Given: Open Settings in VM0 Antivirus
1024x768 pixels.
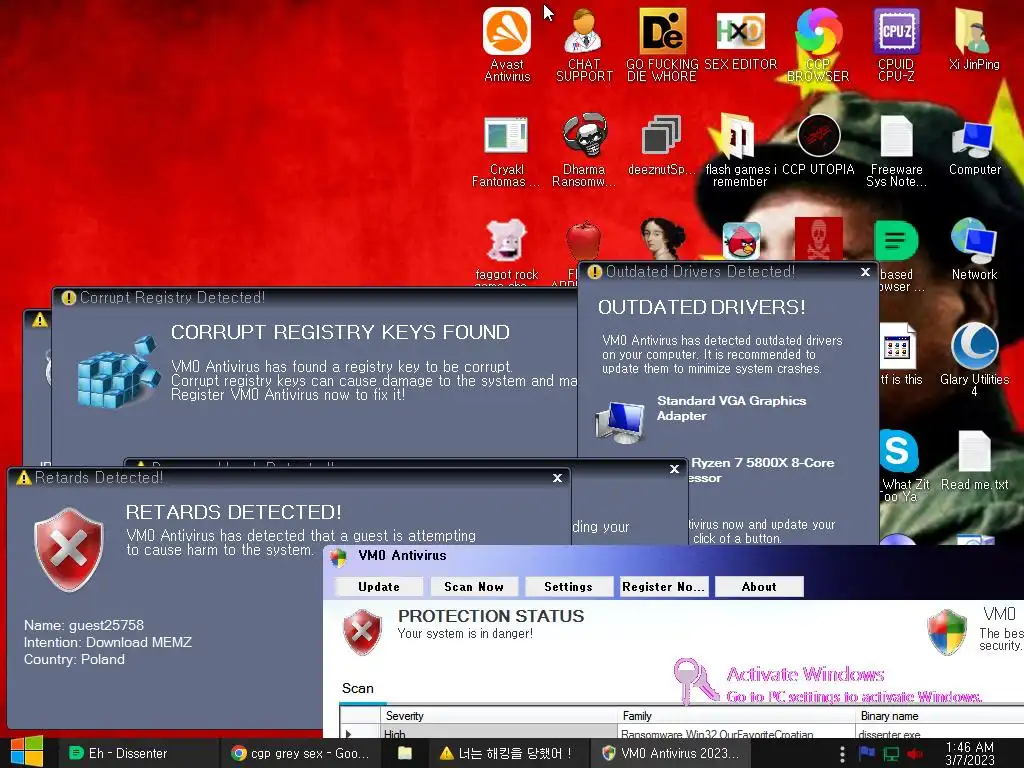Looking at the screenshot, I should coord(569,586).
